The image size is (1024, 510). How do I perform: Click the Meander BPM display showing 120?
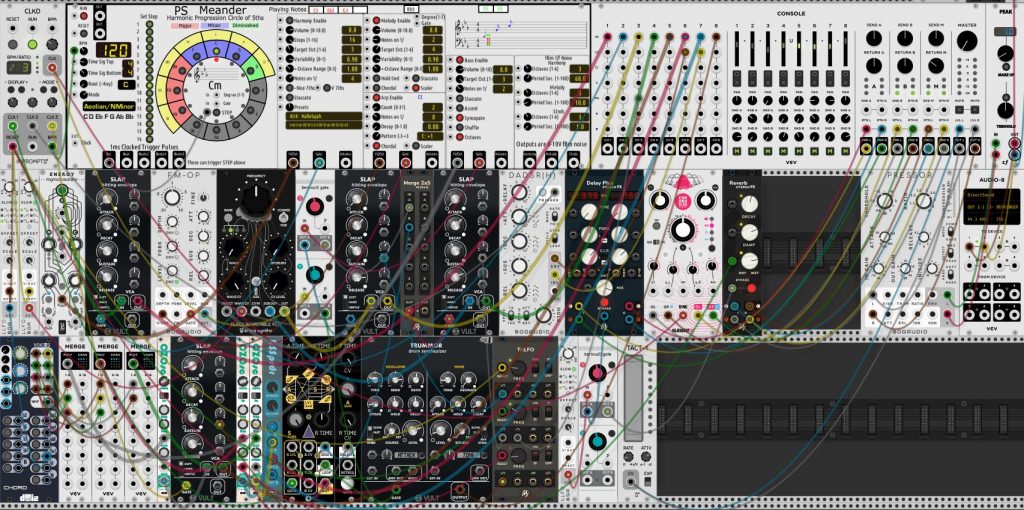tap(112, 49)
